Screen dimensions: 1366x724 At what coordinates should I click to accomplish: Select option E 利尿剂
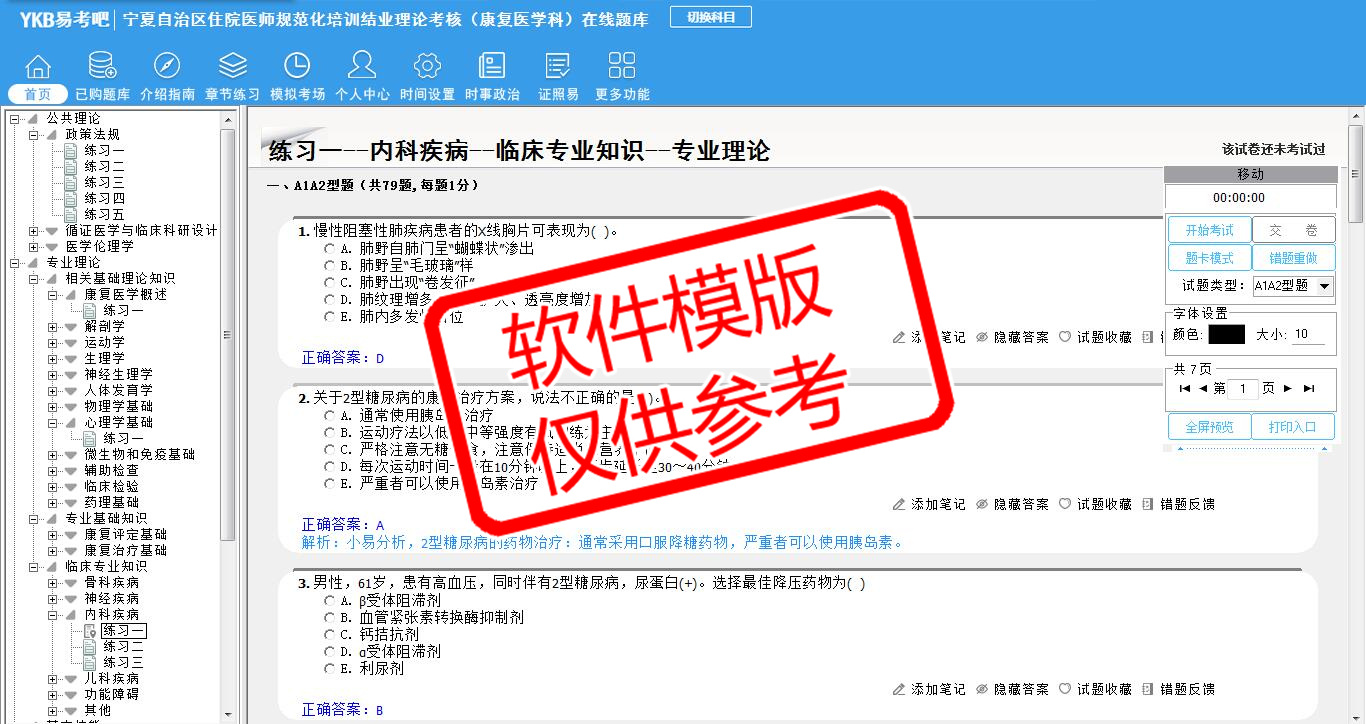pyautogui.click(x=330, y=669)
